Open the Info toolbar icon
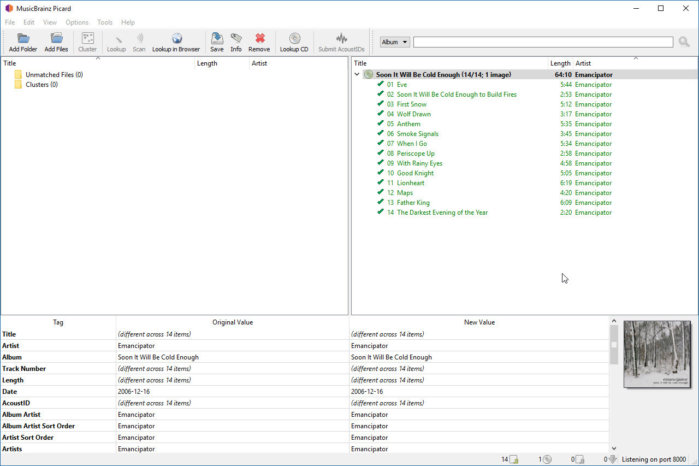This screenshot has height=466, width=699. coord(236,39)
